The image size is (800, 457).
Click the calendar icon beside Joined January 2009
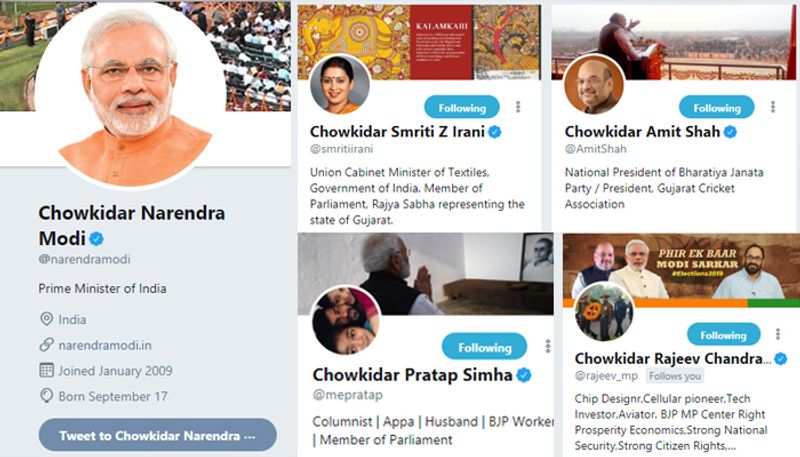(46, 370)
